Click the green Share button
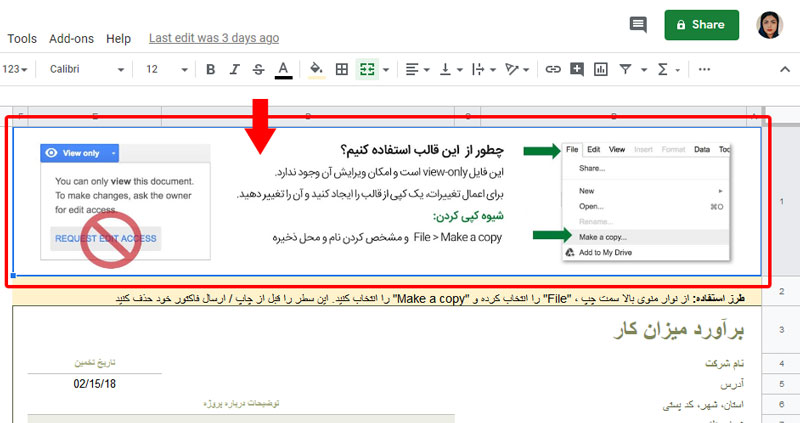800x423 pixels. click(701, 24)
